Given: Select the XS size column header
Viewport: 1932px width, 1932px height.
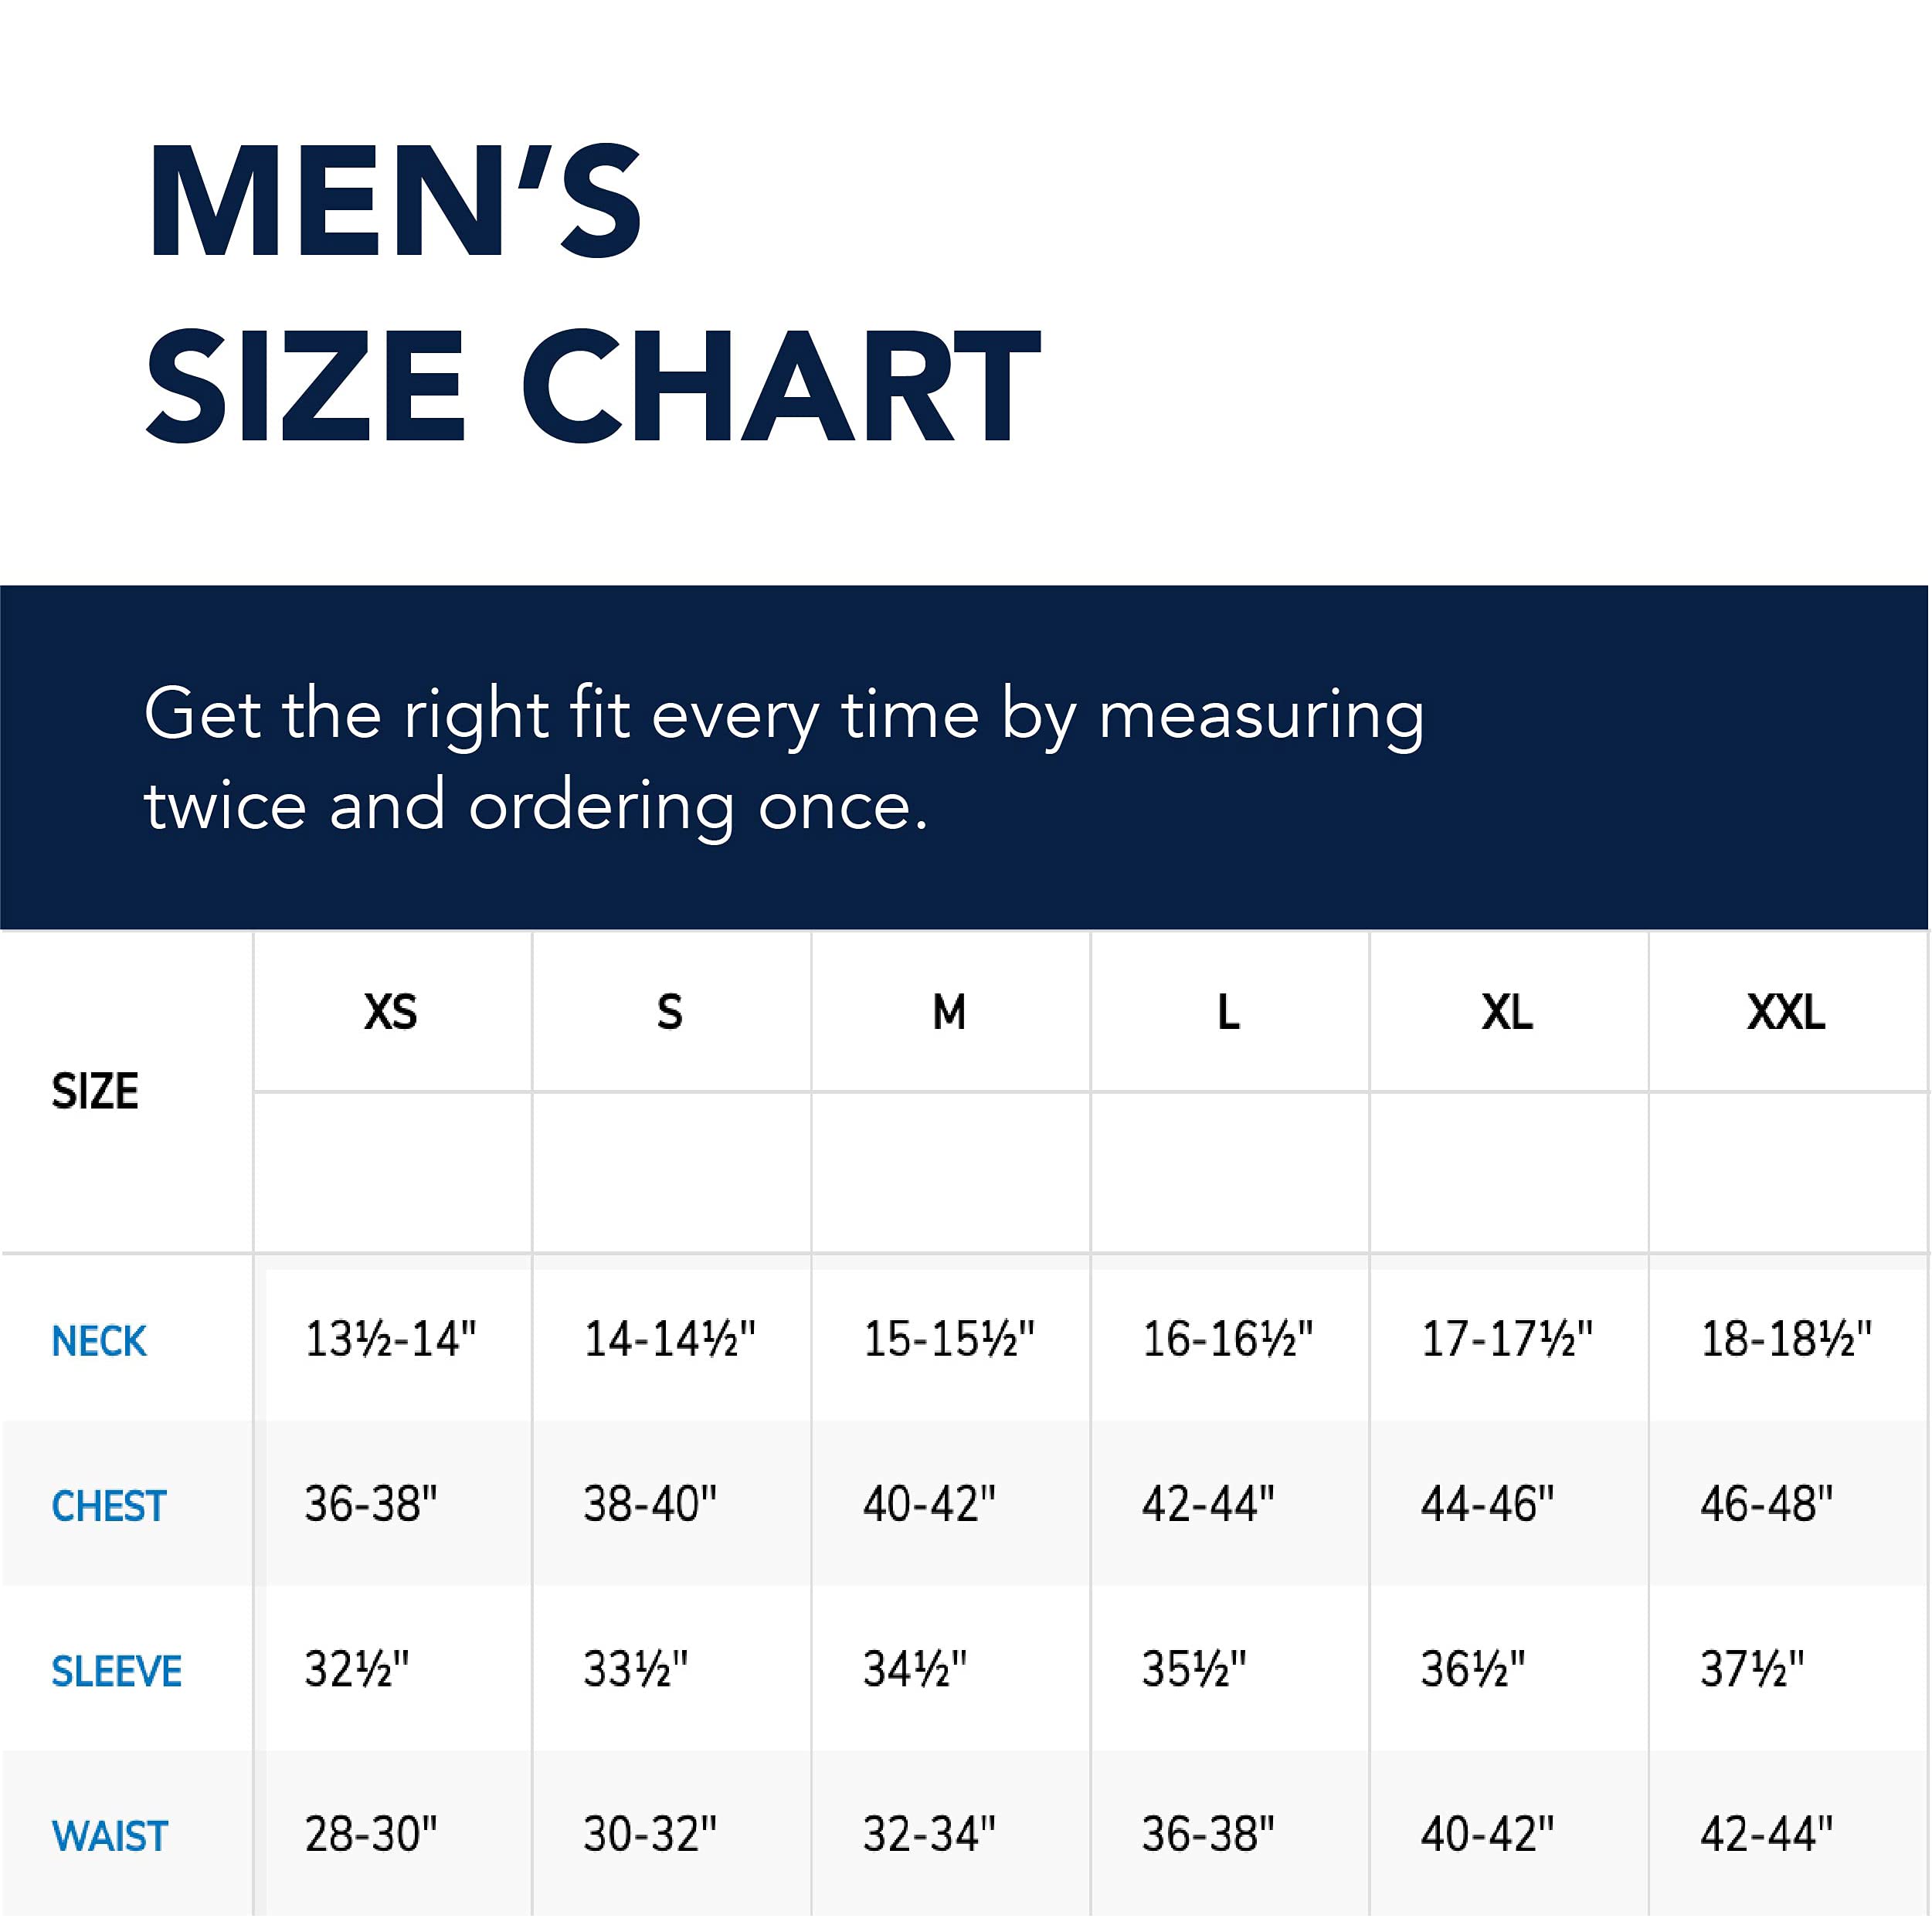Looking at the screenshot, I should point(391,1012).
